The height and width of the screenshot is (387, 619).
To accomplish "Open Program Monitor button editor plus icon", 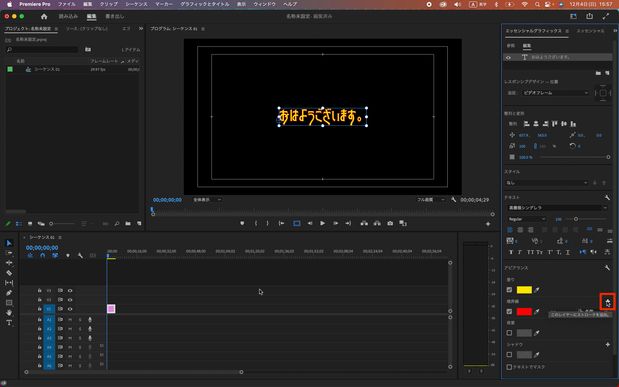I will (488, 224).
